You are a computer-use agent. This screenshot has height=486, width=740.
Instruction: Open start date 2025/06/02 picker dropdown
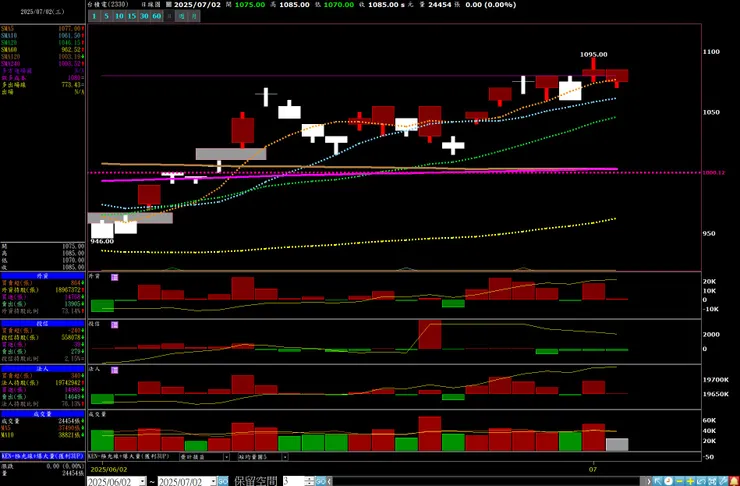point(143,482)
